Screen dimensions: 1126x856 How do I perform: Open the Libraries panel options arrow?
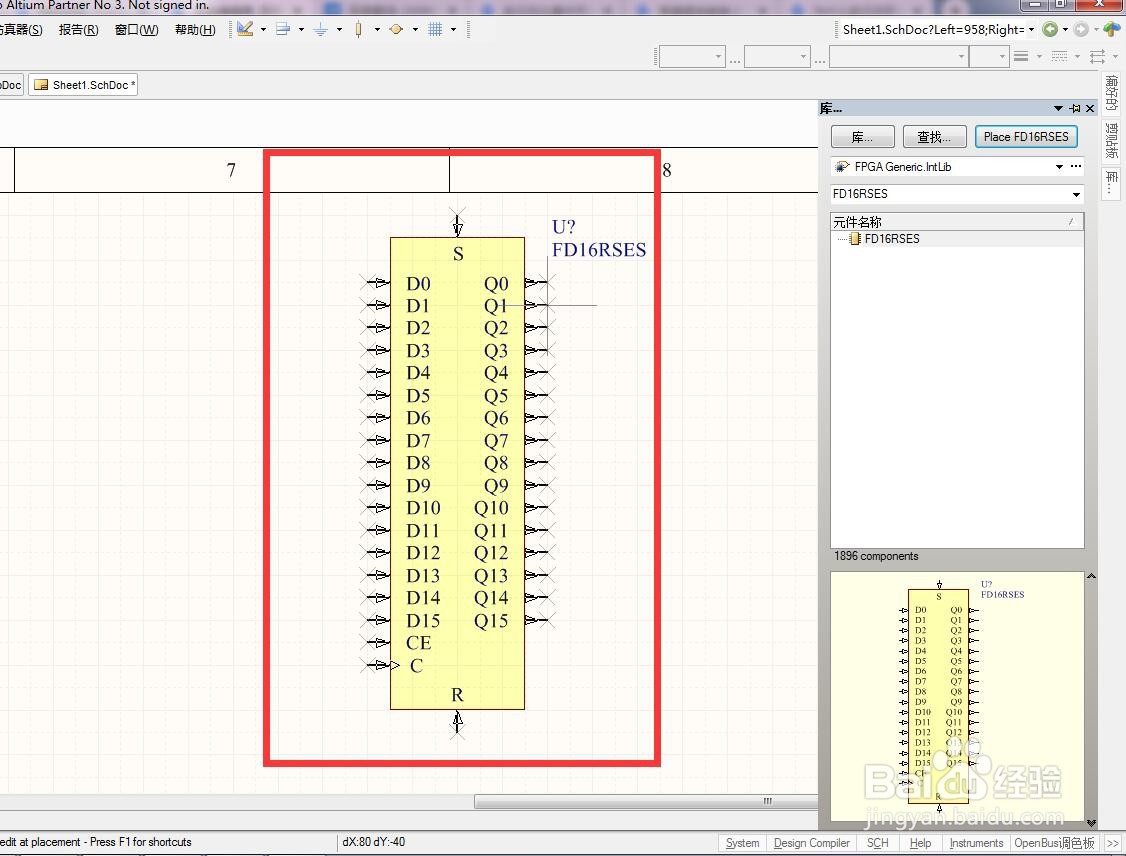click(1058, 108)
